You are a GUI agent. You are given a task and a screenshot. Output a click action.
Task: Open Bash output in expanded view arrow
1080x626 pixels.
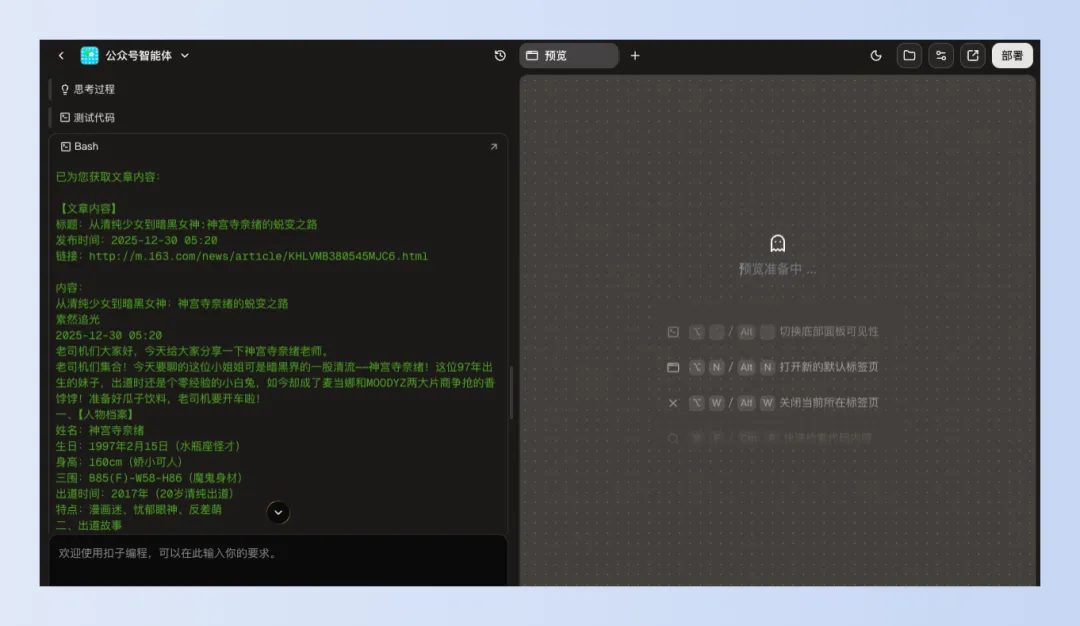click(x=494, y=147)
